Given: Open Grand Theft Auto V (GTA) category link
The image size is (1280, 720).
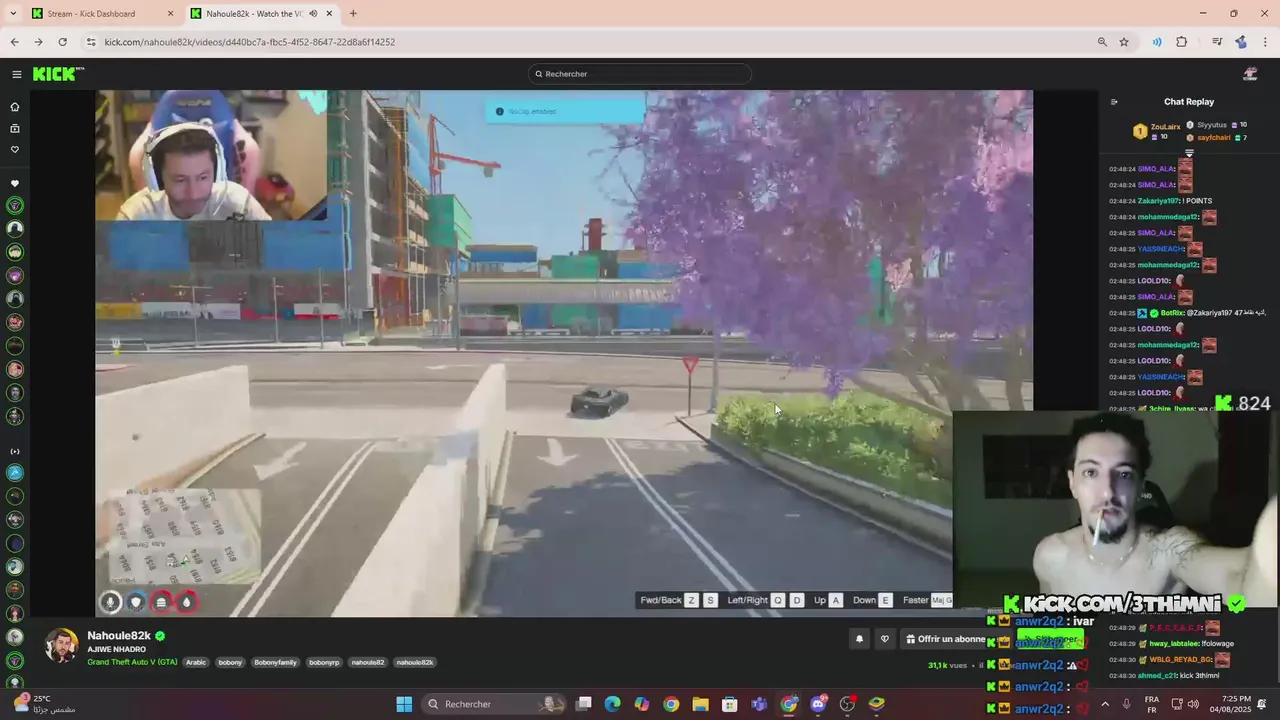Looking at the screenshot, I should 132,662.
